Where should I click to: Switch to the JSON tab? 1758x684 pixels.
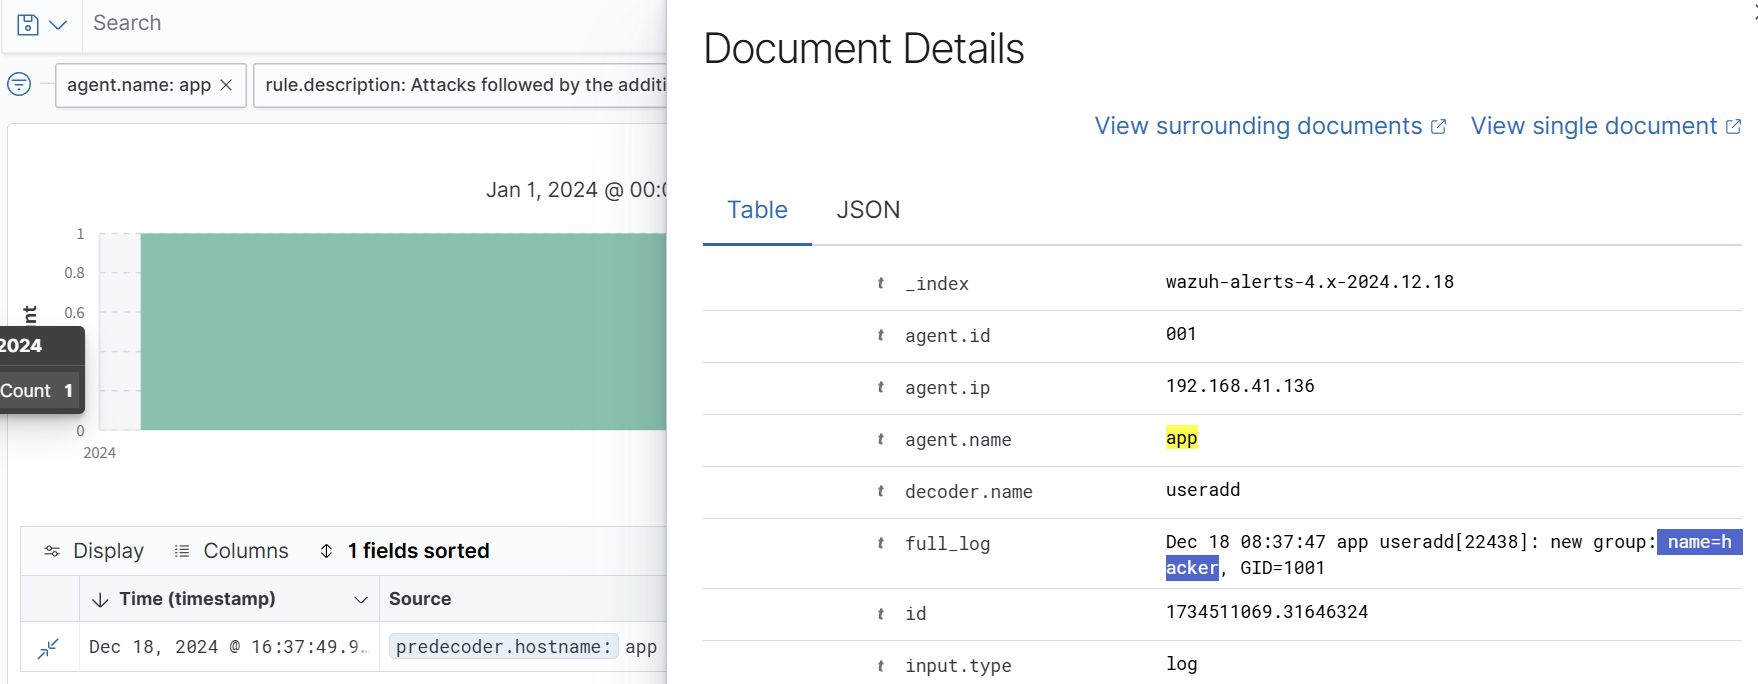click(867, 210)
